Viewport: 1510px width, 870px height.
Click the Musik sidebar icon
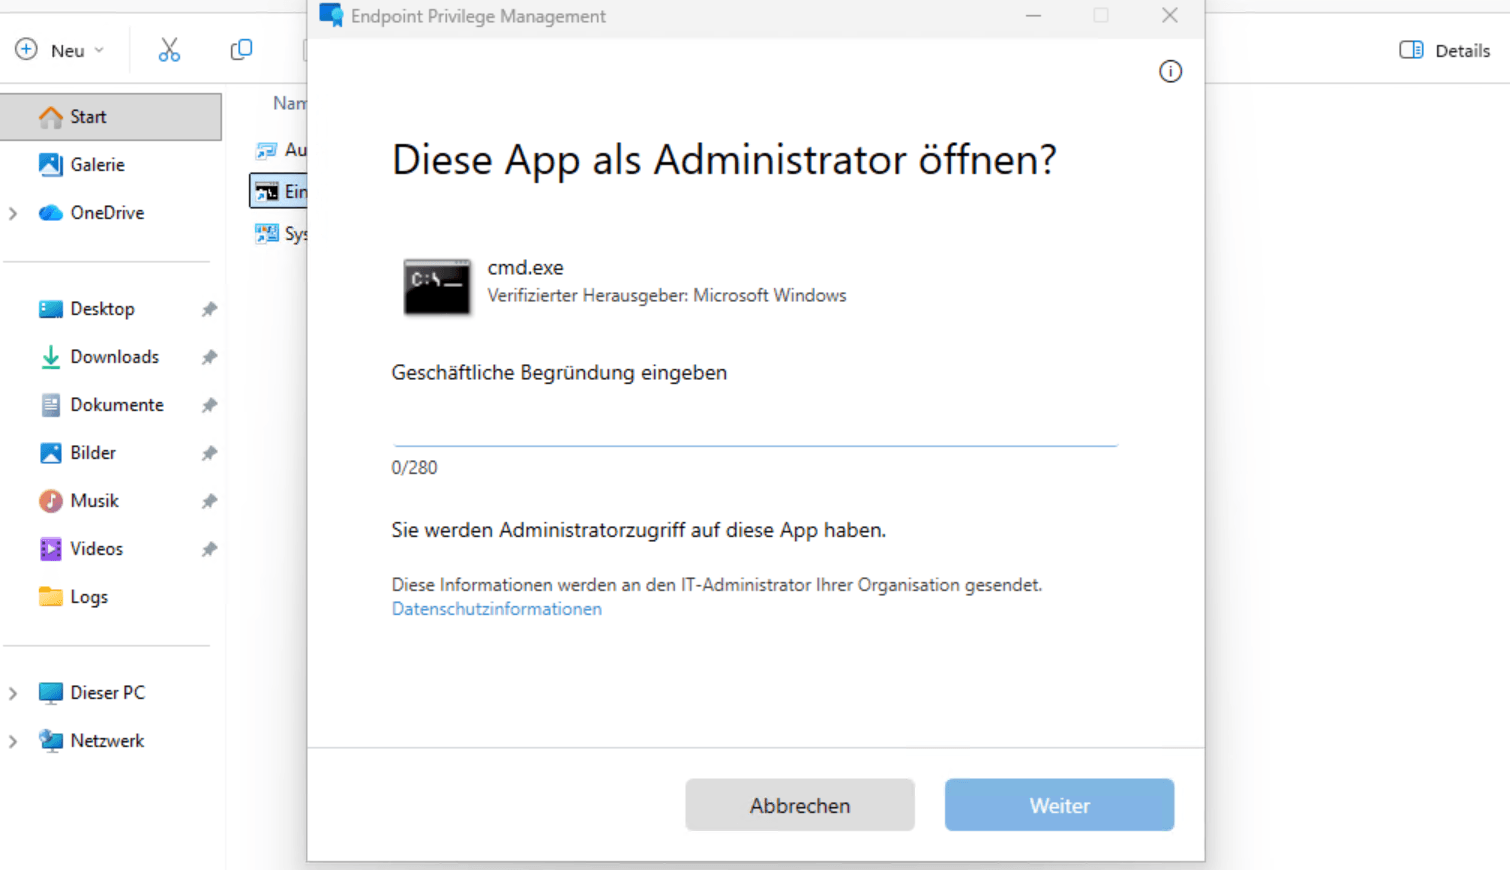click(x=51, y=500)
